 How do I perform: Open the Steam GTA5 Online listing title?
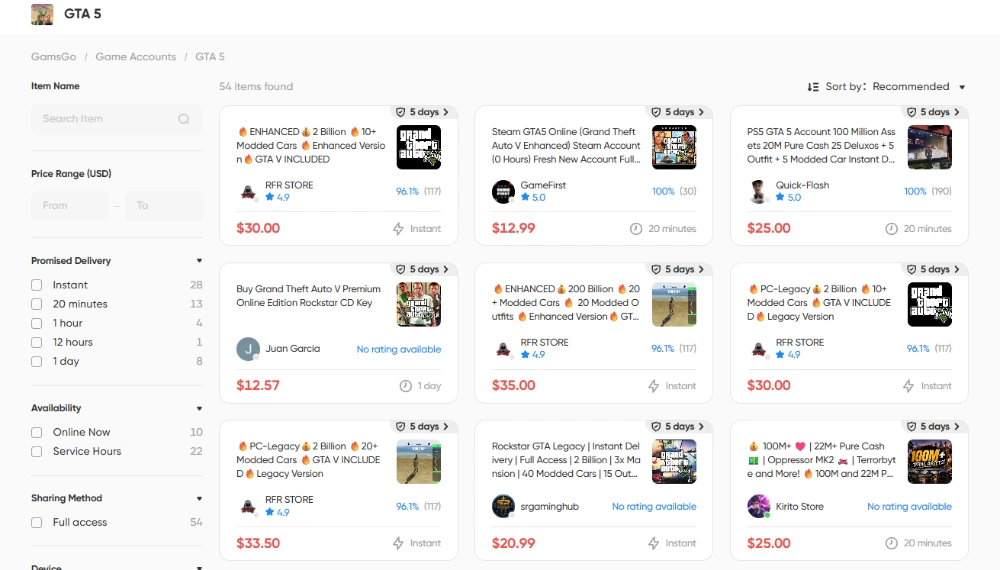[566, 145]
